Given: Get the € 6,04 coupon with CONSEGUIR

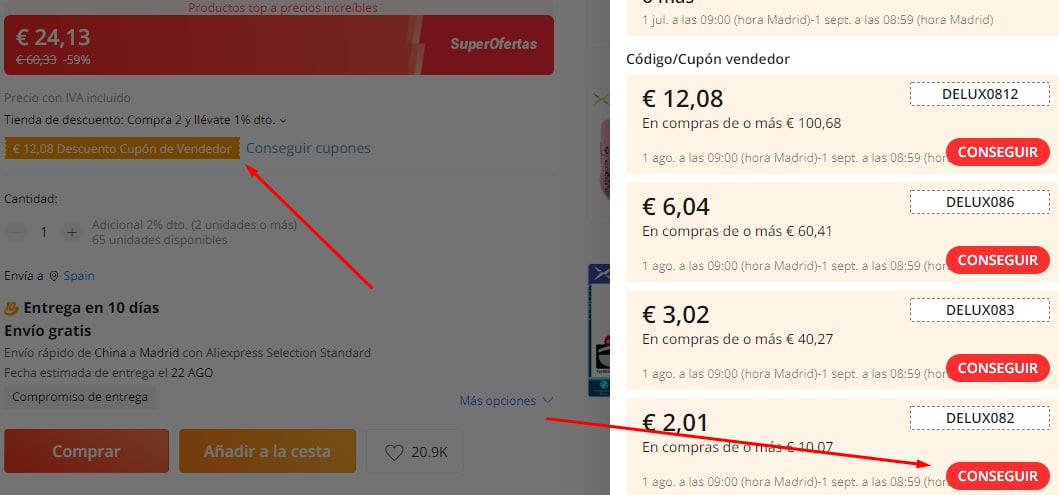Looking at the screenshot, I should [x=998, y=260].
